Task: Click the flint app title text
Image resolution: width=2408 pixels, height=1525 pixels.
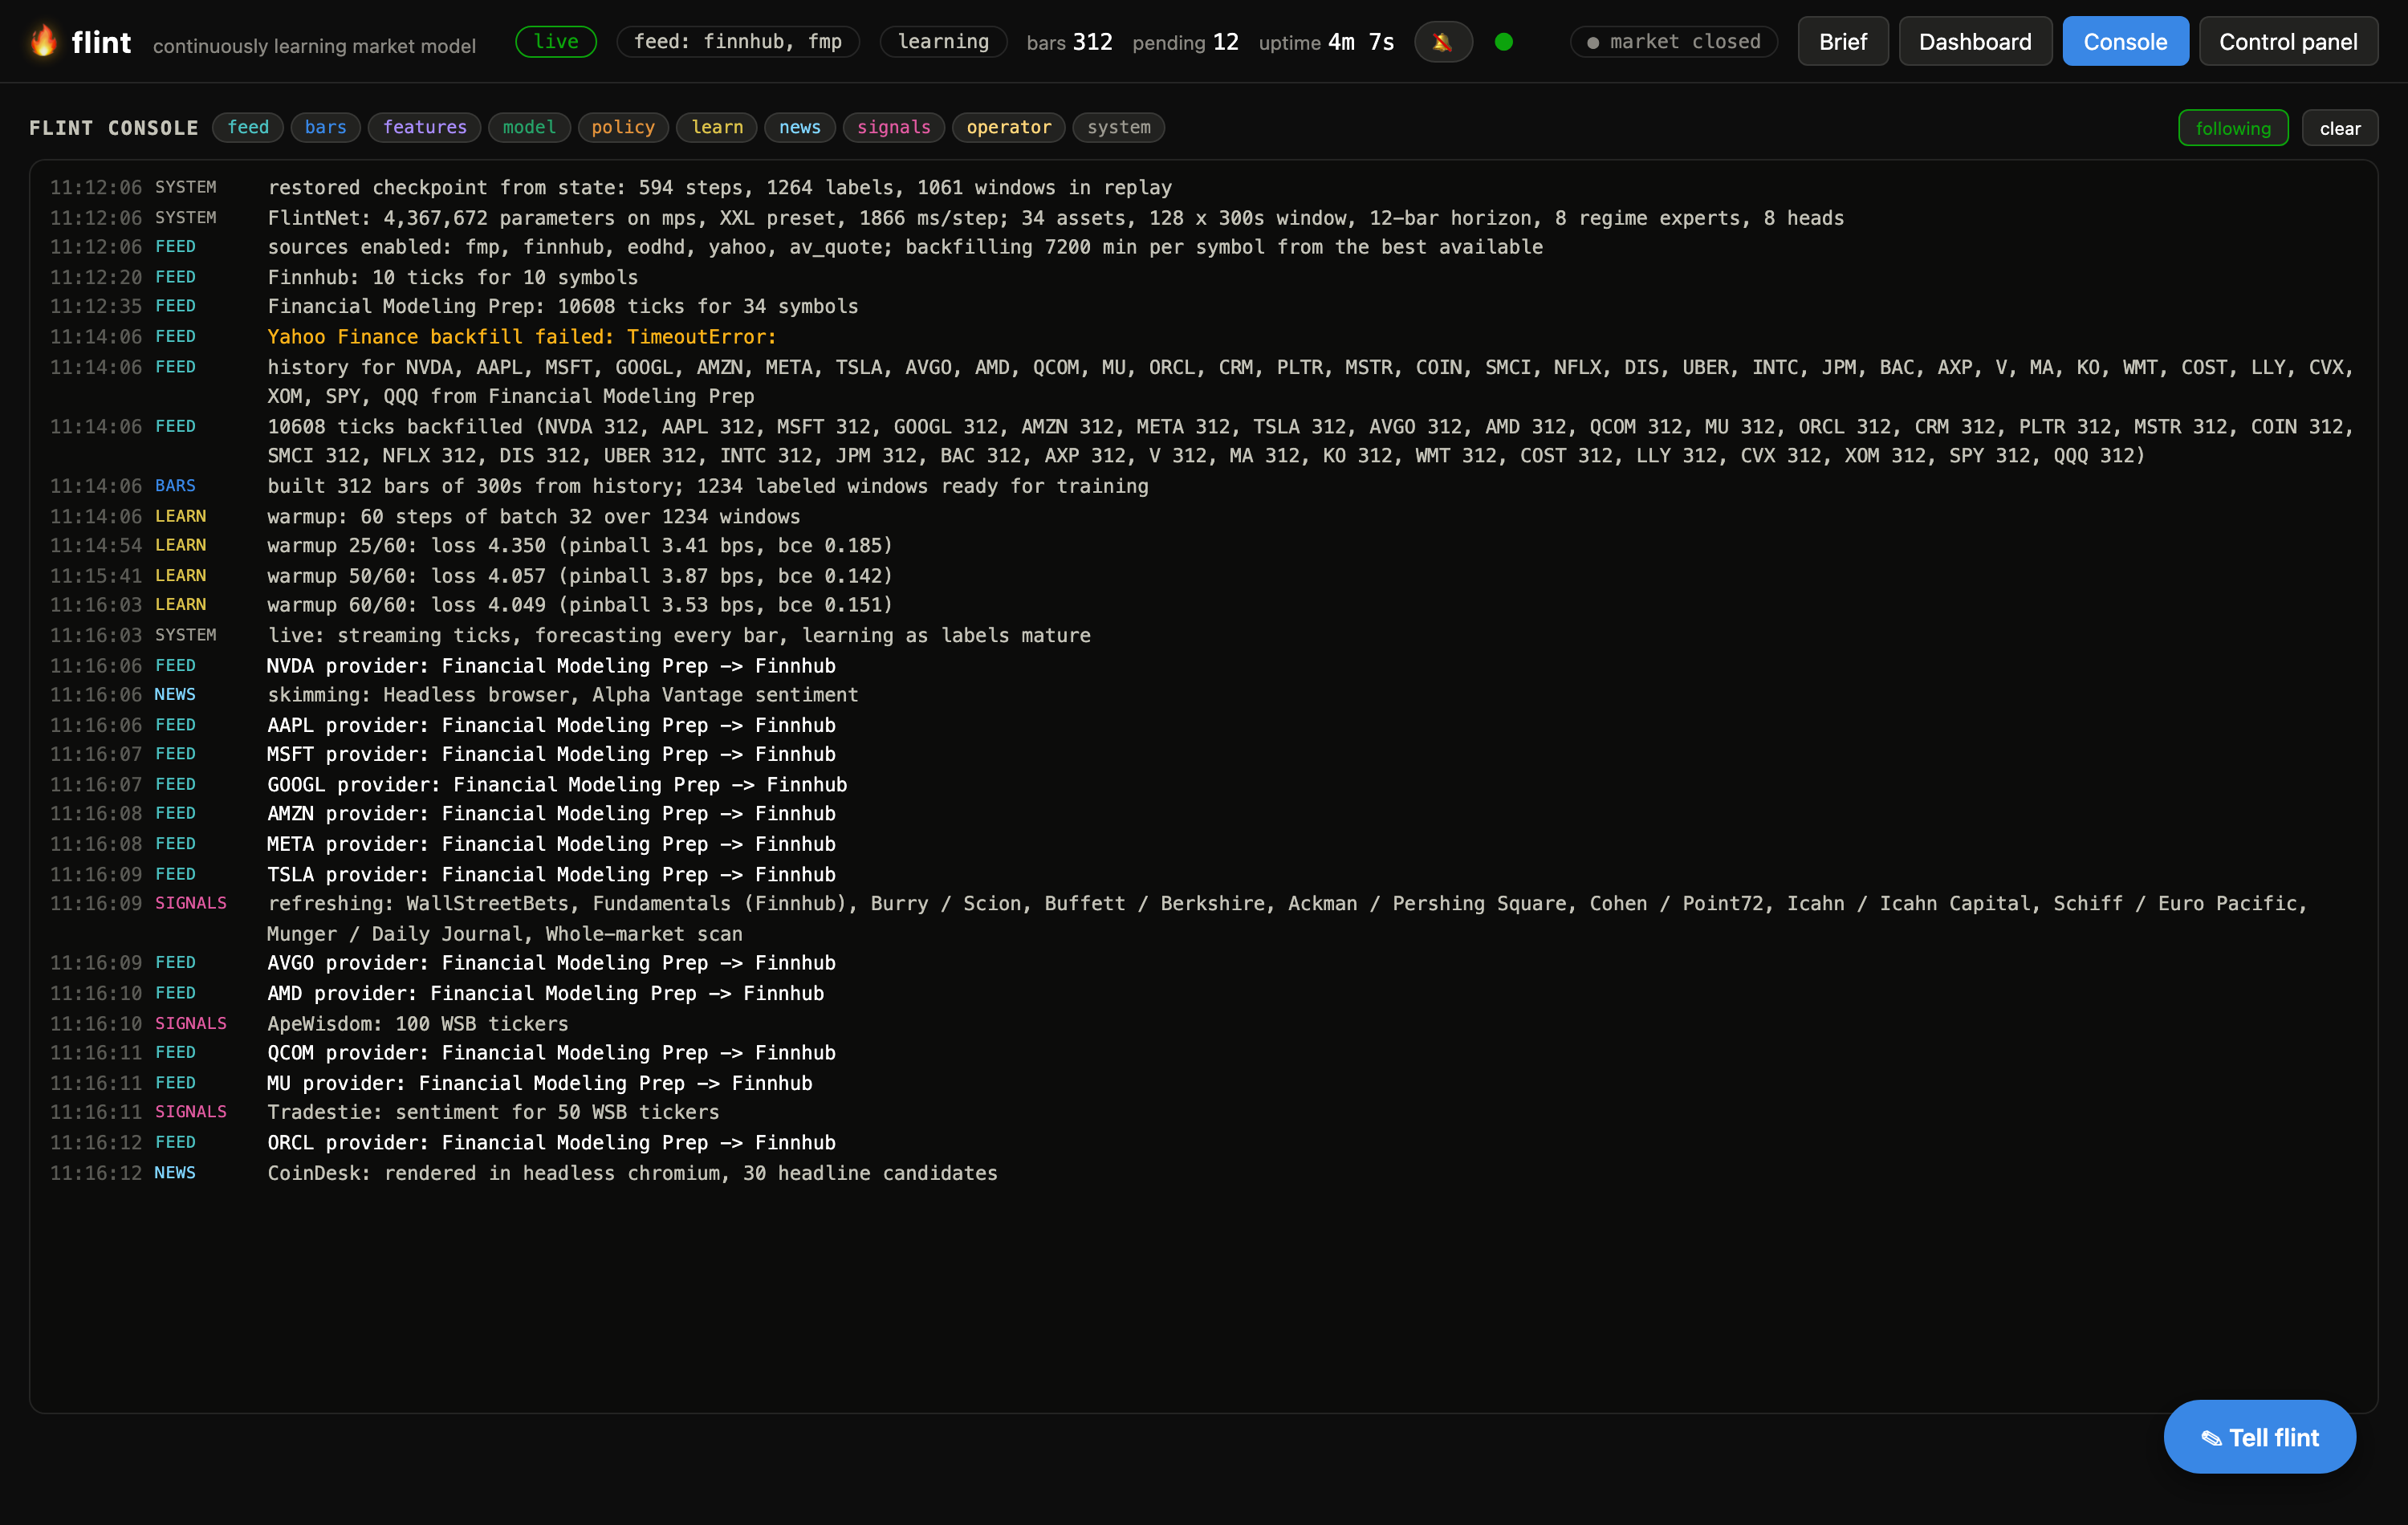Action: pyautogui.click(x=101, y=42)
